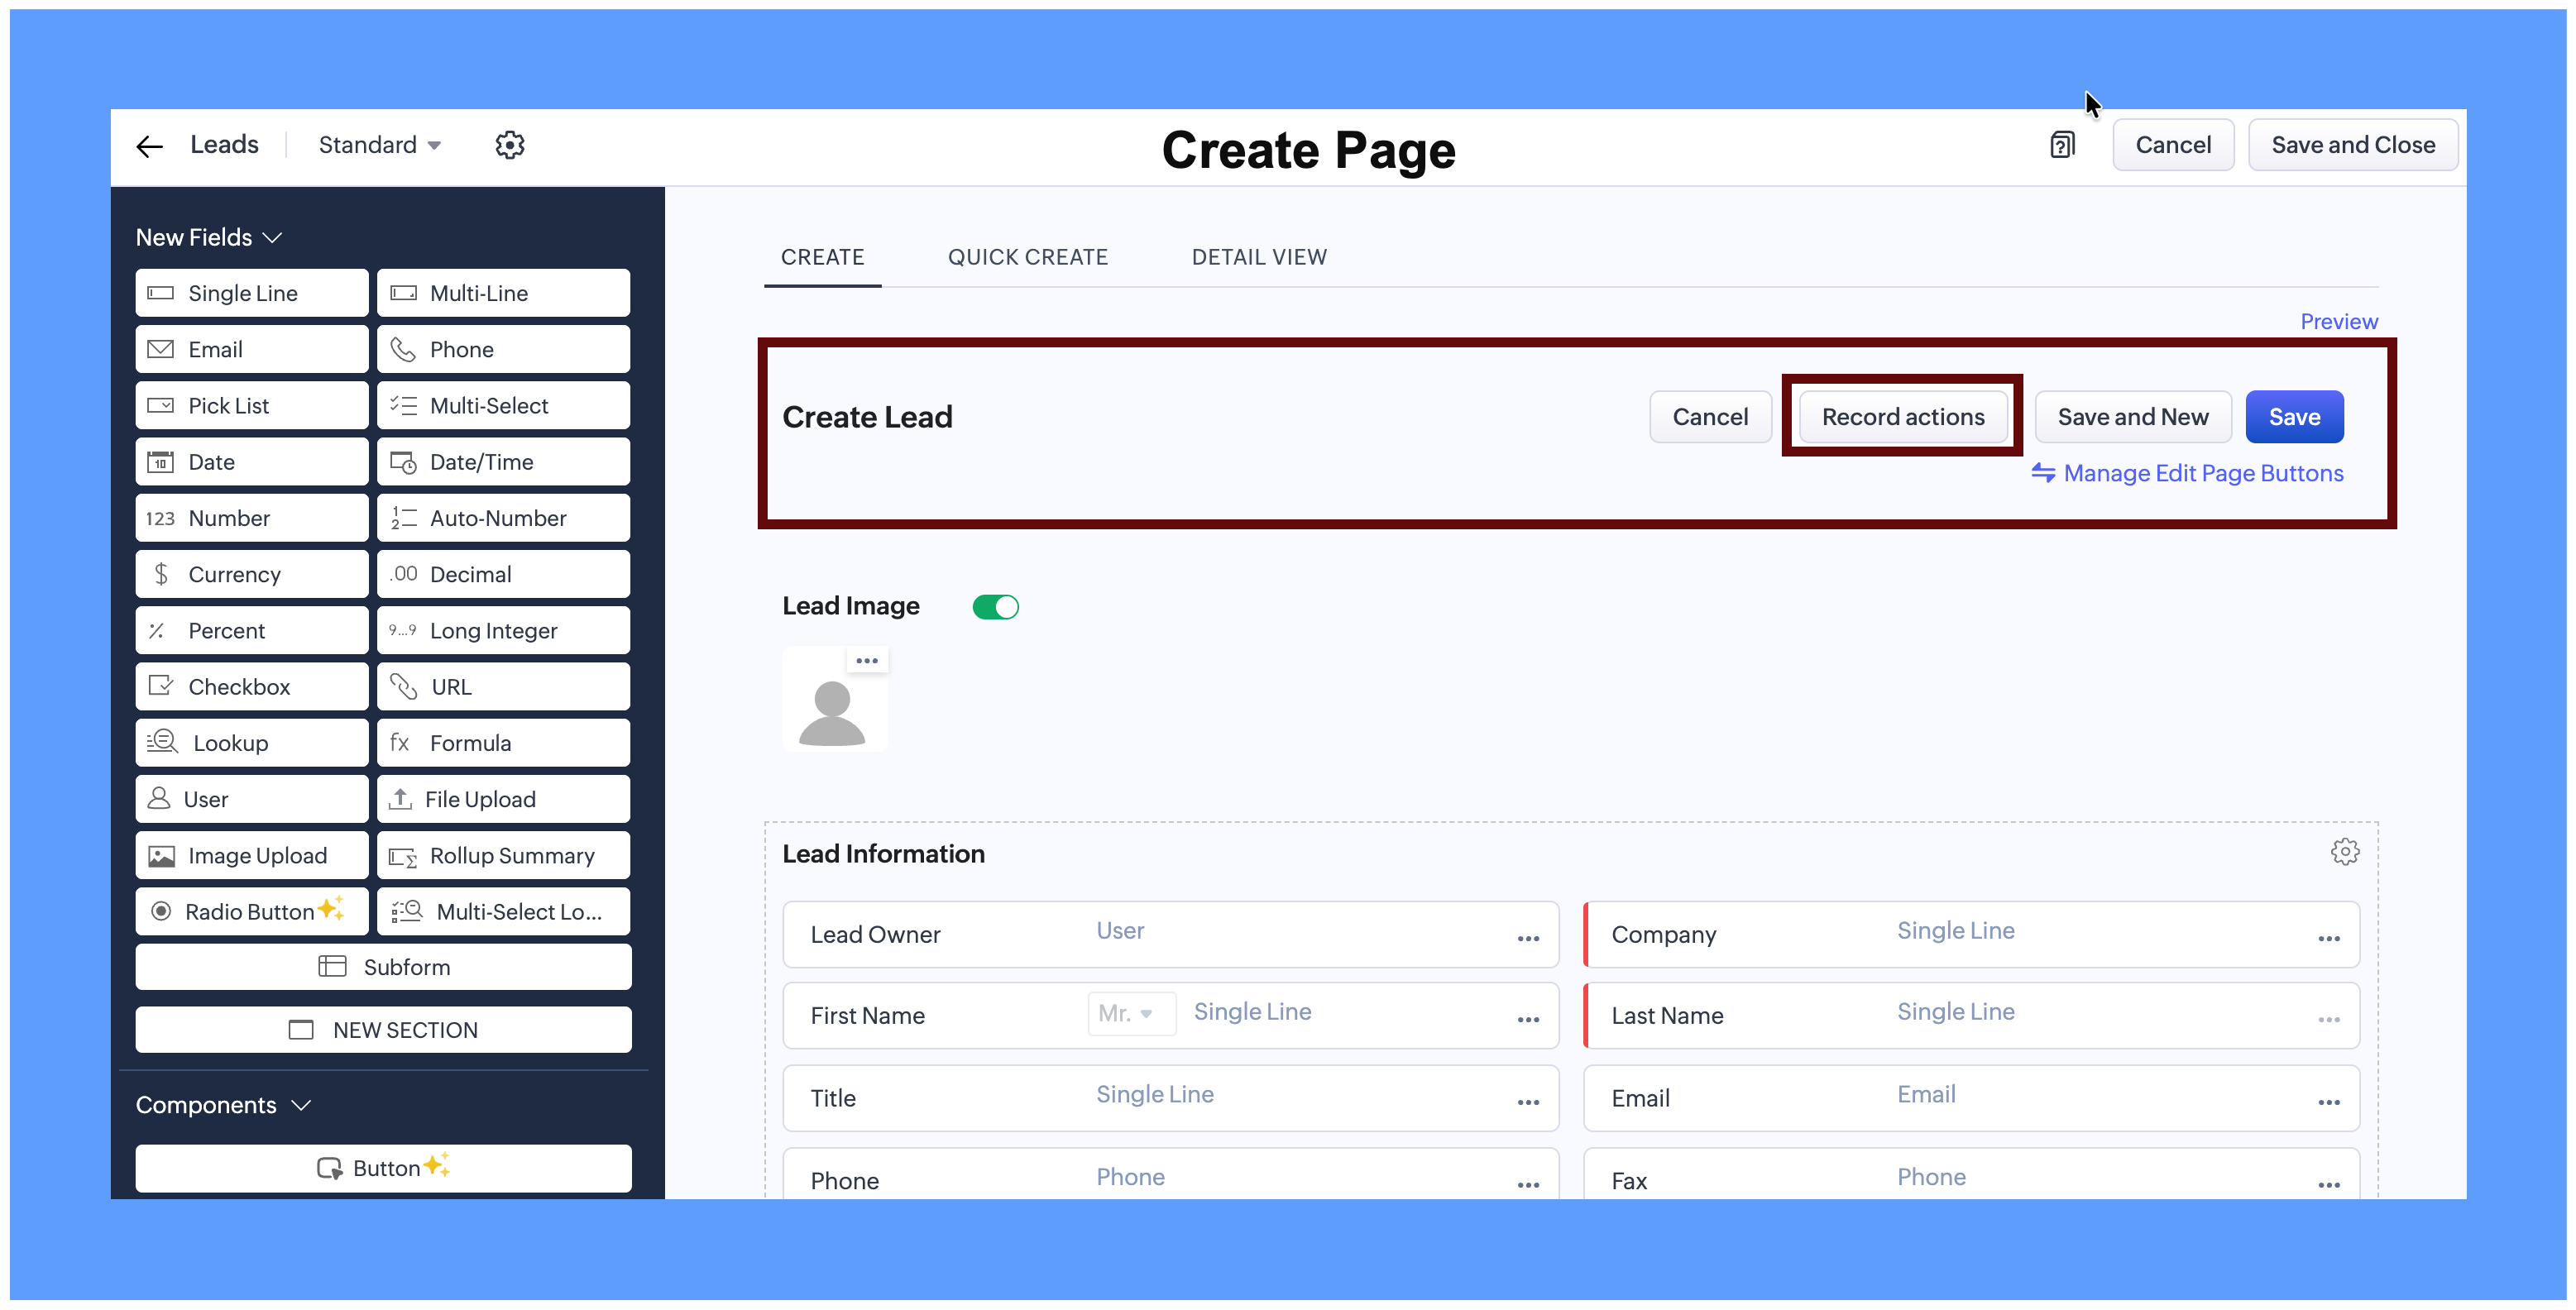Open Last Name field options menu
Image resolution: width=2576 pixels, height=1310 pixels.
click(2329, 1019)
